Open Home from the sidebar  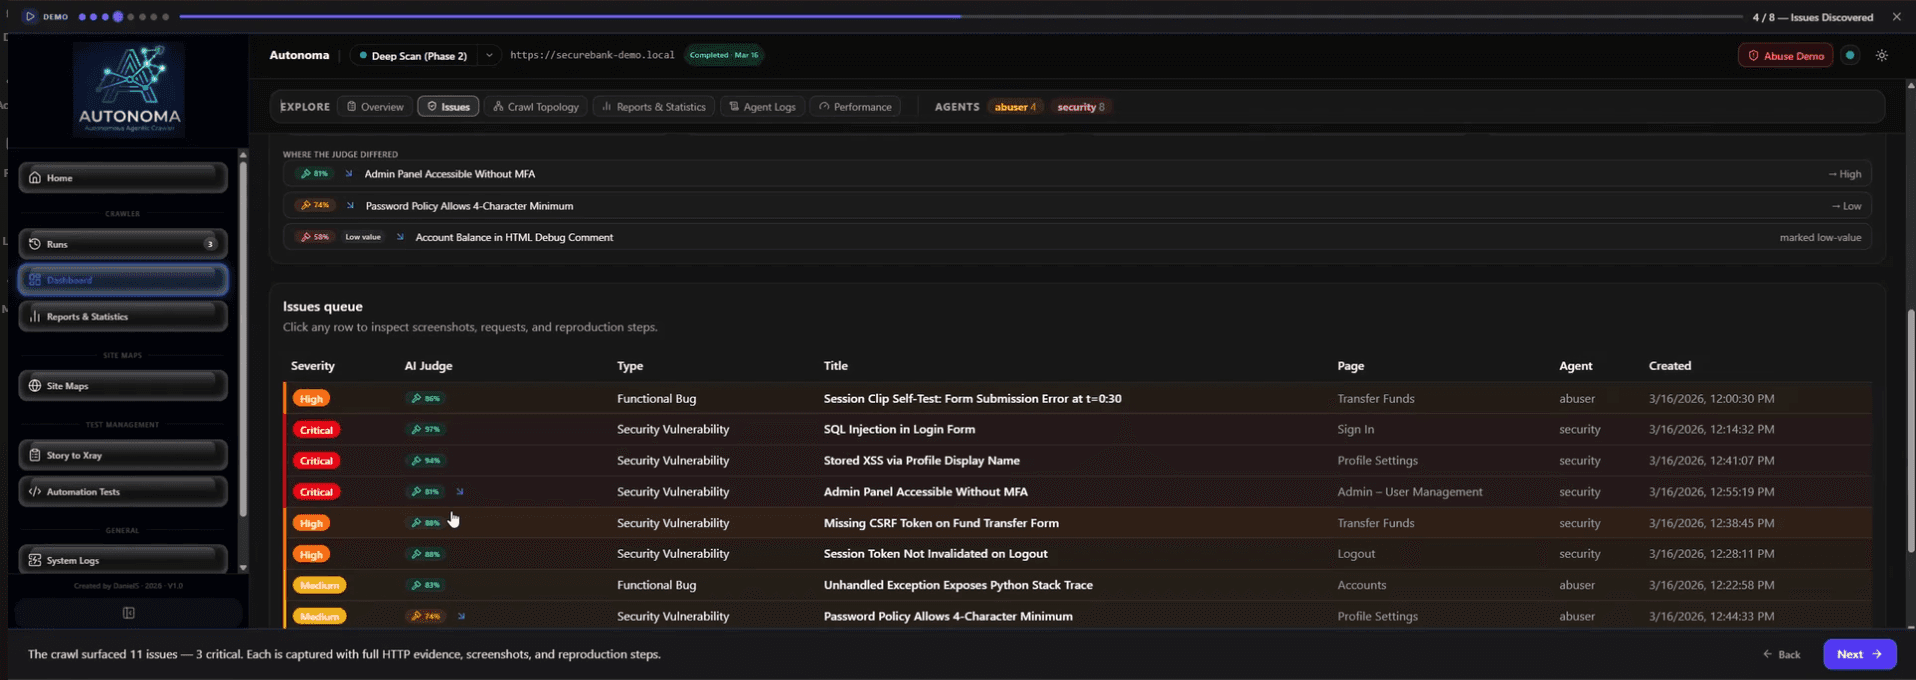click(123, 178)
